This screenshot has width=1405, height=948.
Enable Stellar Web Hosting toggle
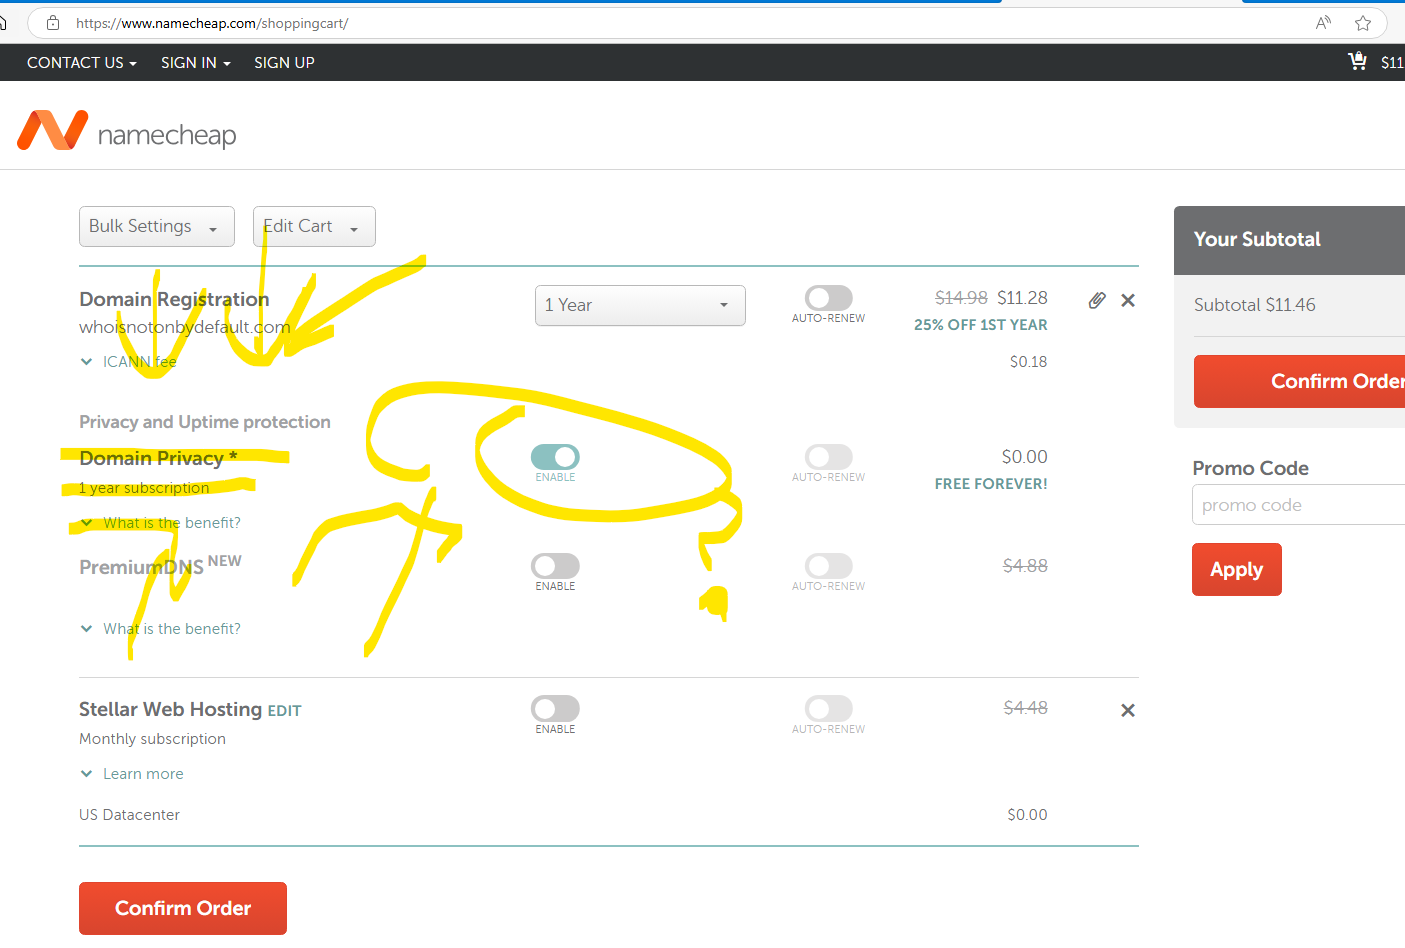[555, 709]
